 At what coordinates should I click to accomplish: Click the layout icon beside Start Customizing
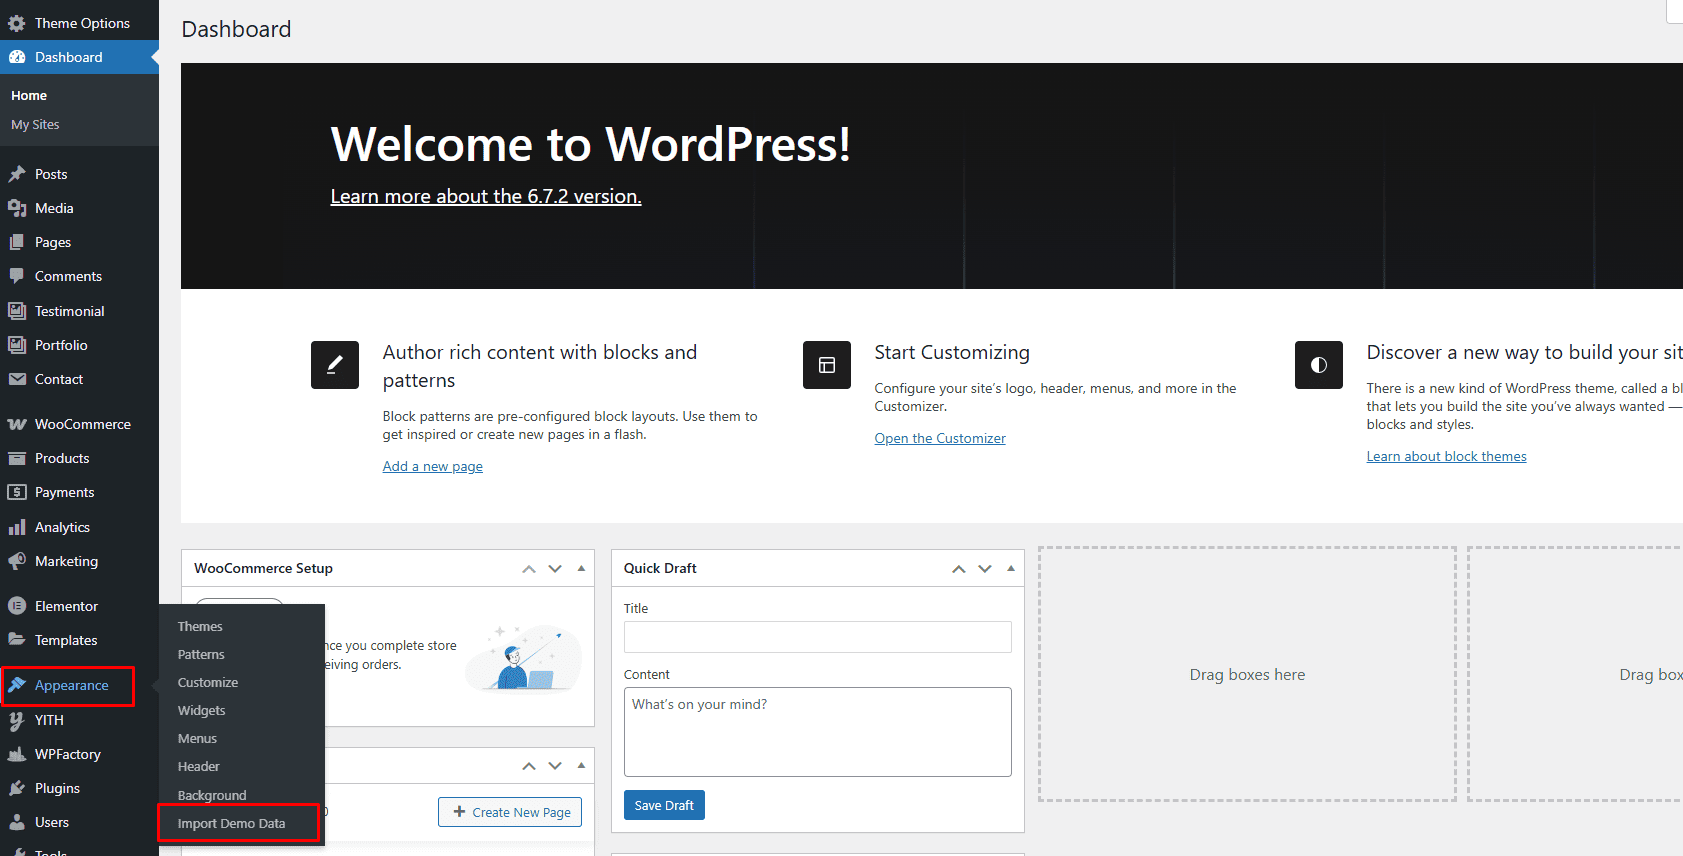(x=827, y=365)
